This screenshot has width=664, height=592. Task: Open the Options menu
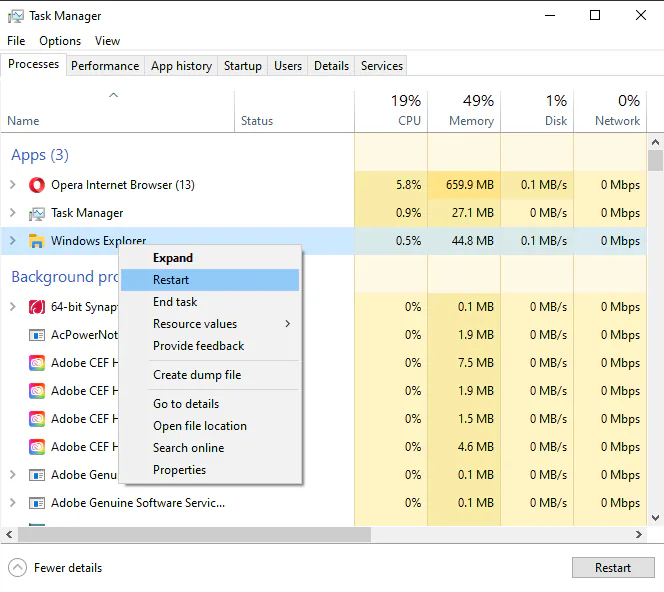(x=60, y=41)
